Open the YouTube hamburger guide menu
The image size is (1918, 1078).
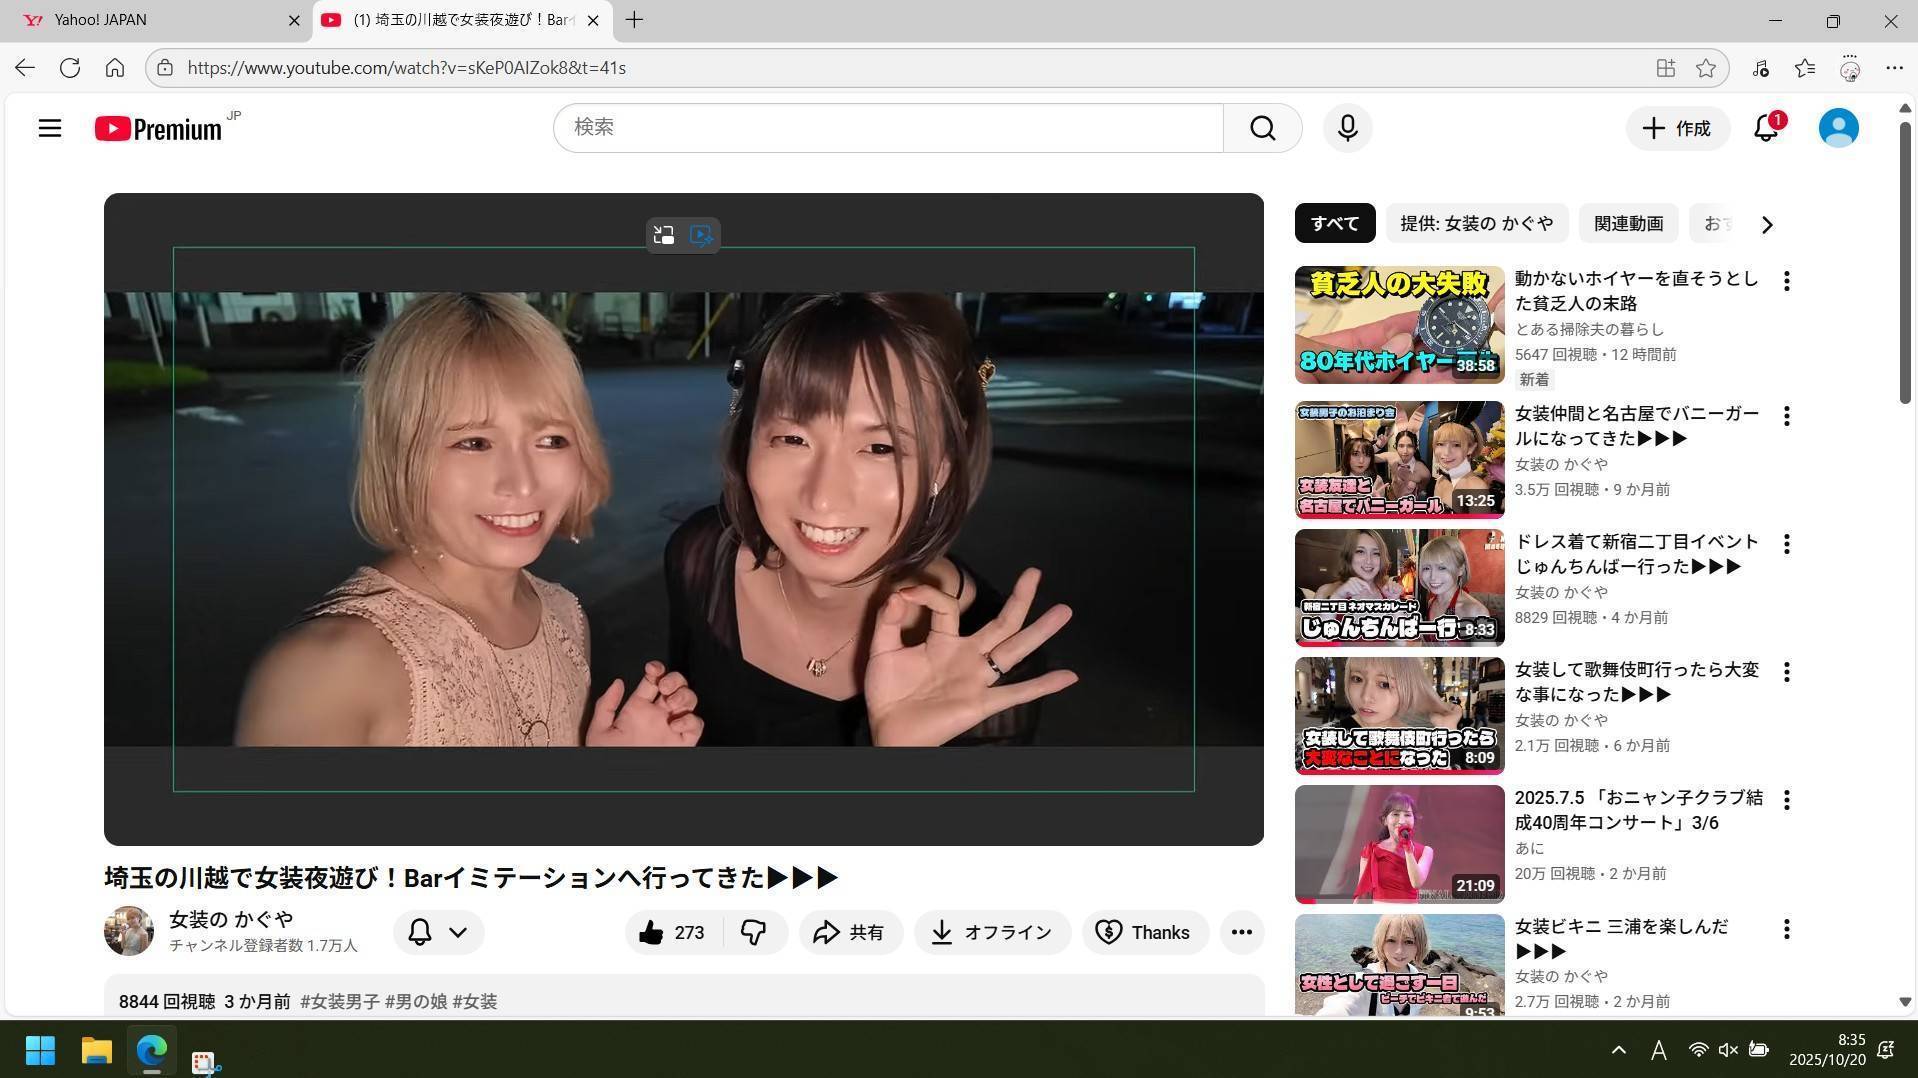(50, 128)
